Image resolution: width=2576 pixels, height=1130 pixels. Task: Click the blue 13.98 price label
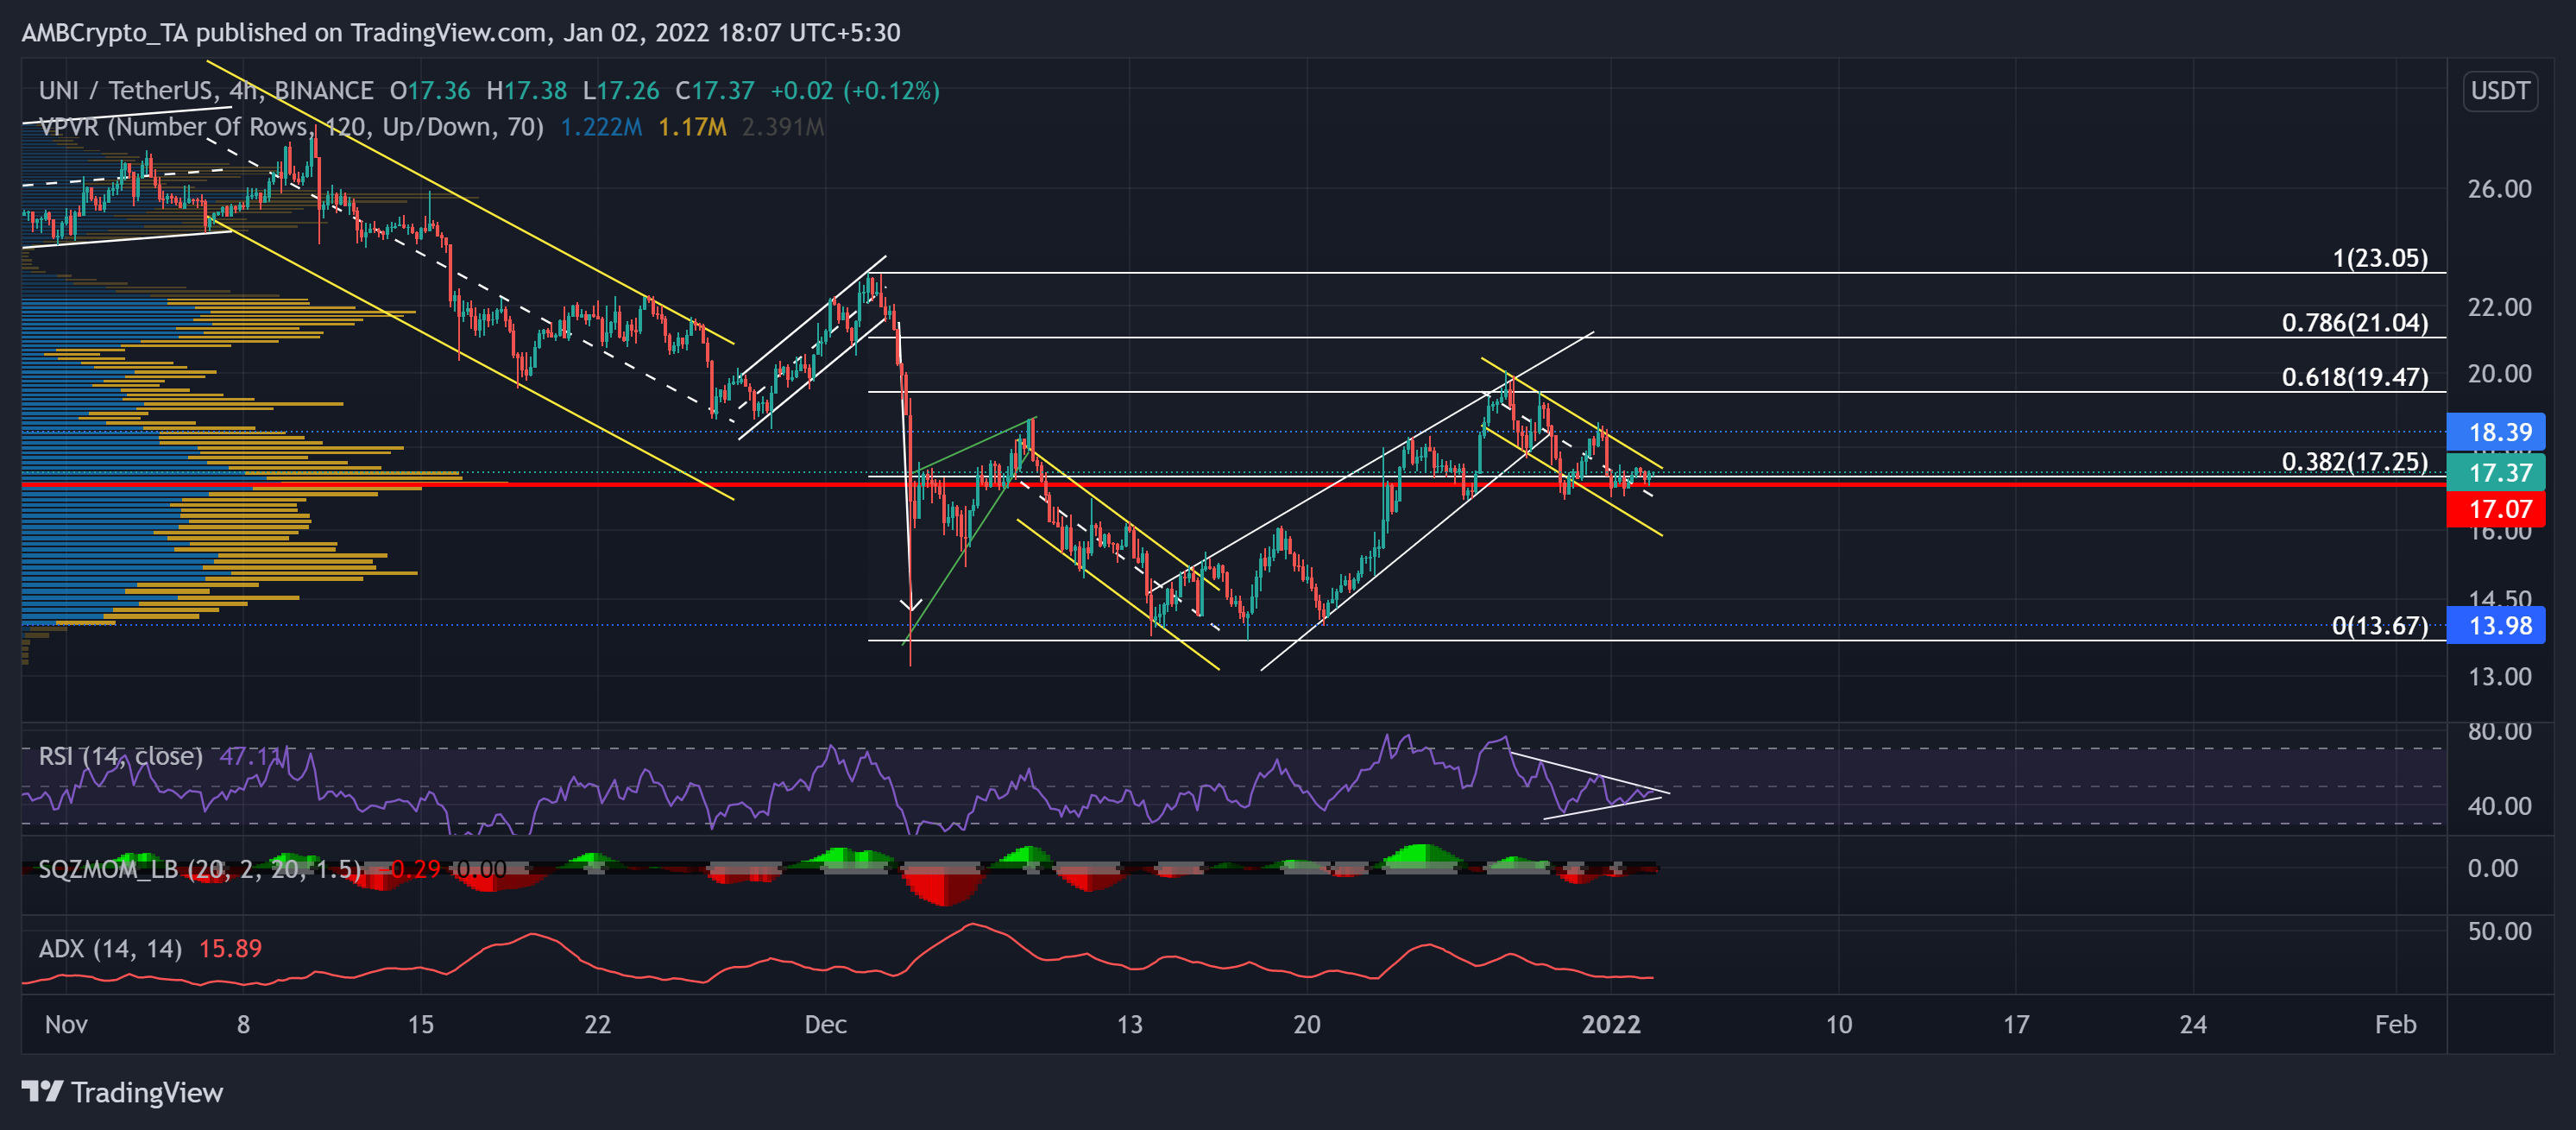pyautogui.click(x=2497, y=626)
